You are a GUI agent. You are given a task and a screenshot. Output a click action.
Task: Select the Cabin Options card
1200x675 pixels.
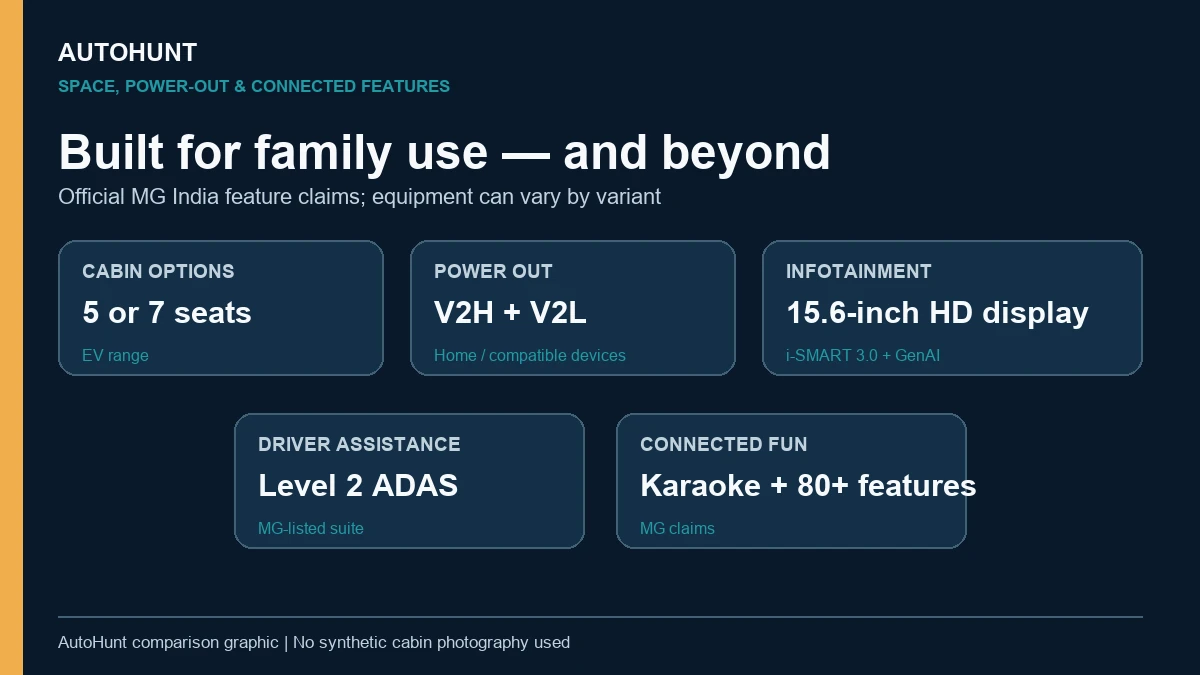(x=221, y=308)
